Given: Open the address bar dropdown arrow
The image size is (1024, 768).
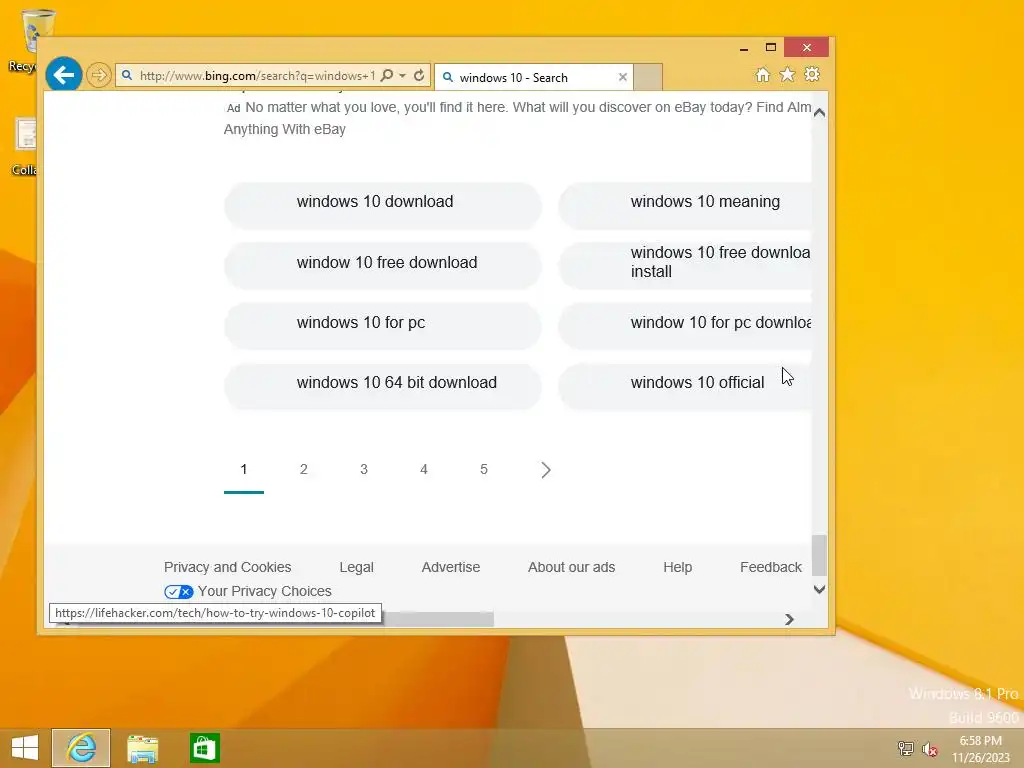Looking at the screenshot, I should click(x=403, y=76).
